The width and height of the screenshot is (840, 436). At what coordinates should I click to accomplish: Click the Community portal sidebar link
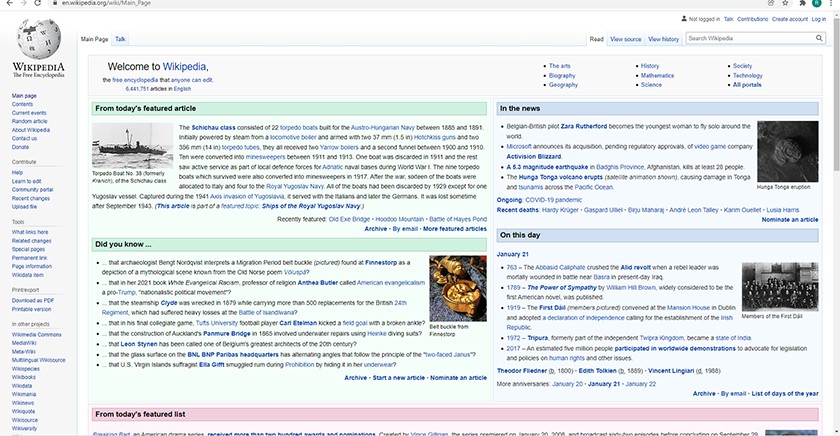[32, 190]
